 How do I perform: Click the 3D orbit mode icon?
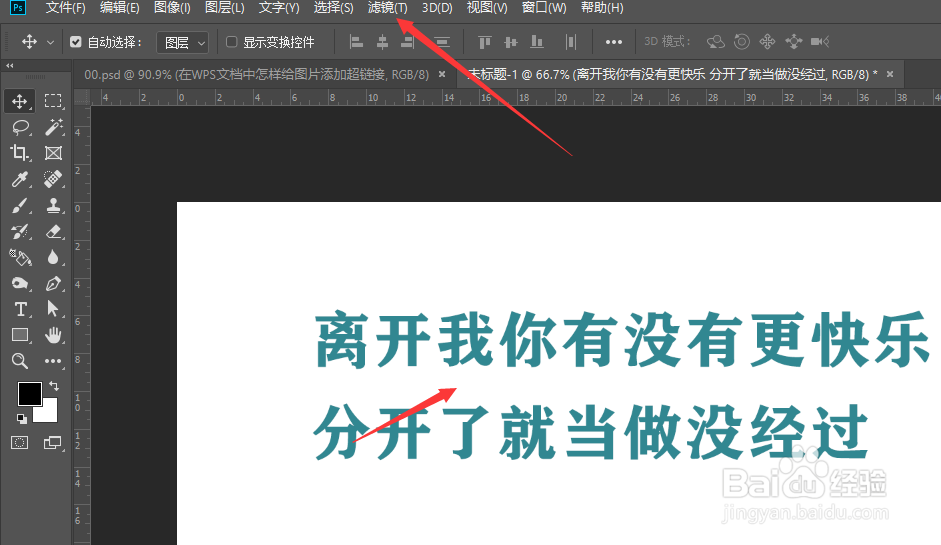point(715,41)
